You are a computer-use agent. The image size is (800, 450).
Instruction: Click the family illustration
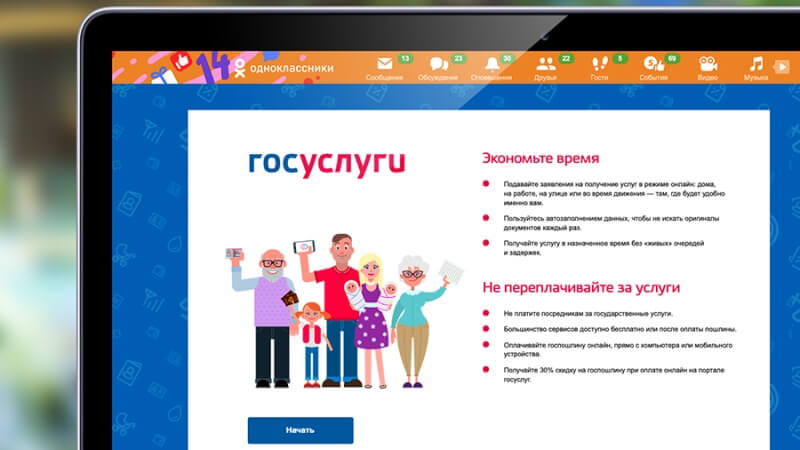tap(344, 311)
